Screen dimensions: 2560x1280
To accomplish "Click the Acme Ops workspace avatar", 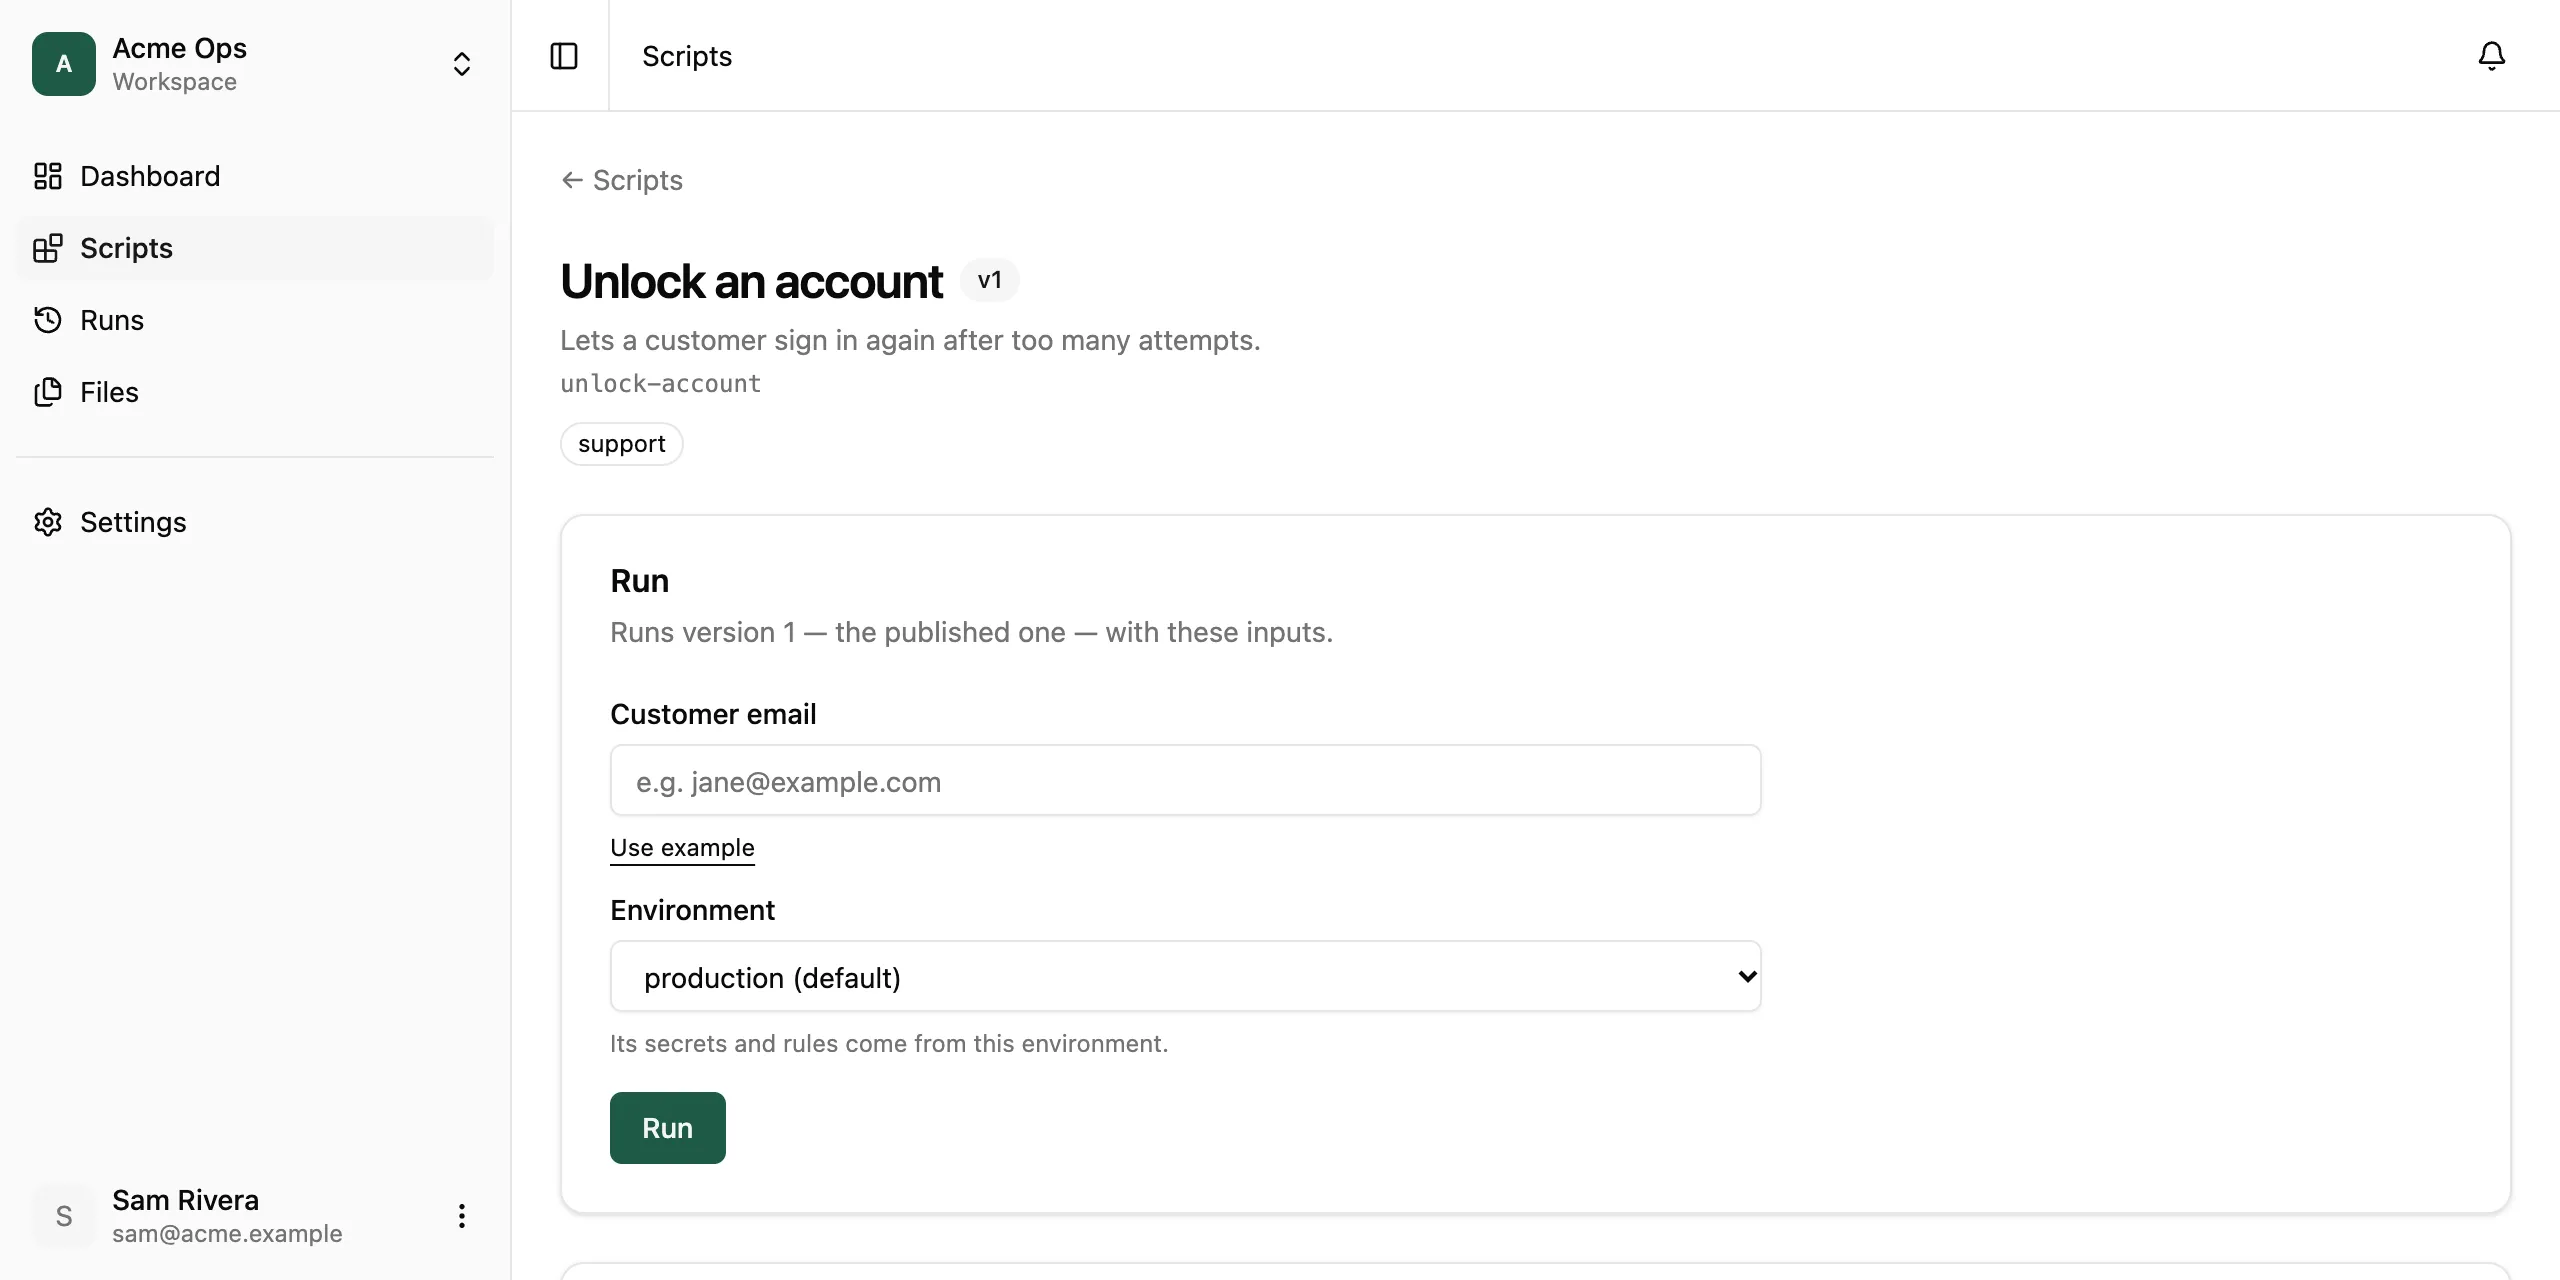I will coord(64,64).
